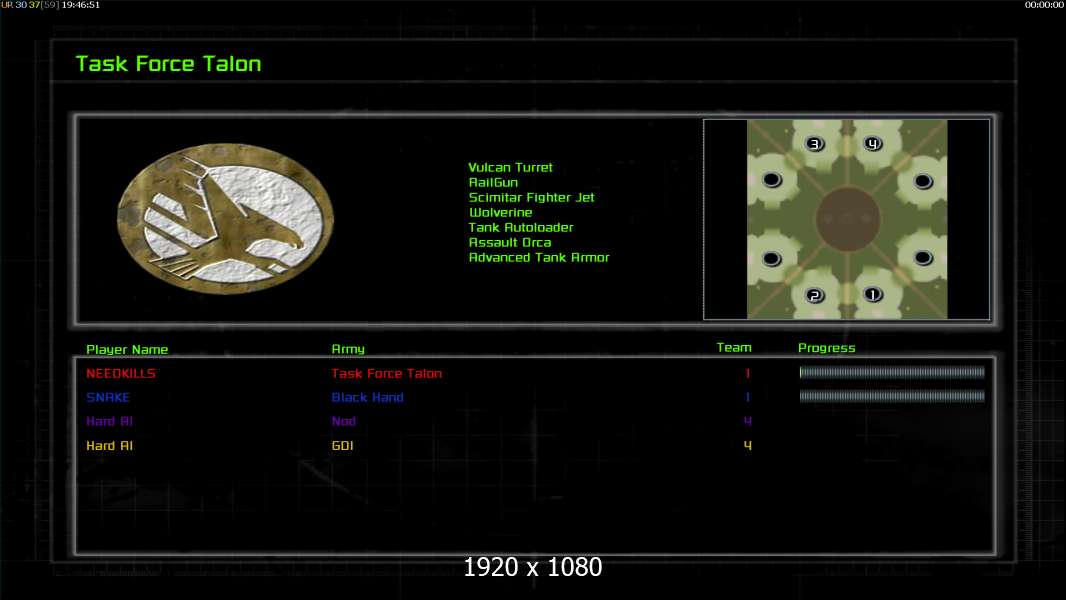Click the Progress column header
1066x600 pixels.
tap(826, 348)
